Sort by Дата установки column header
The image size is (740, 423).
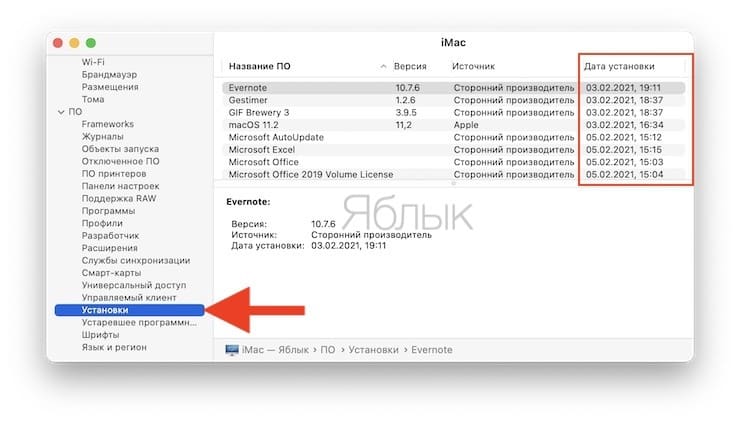tap(619, 67)
